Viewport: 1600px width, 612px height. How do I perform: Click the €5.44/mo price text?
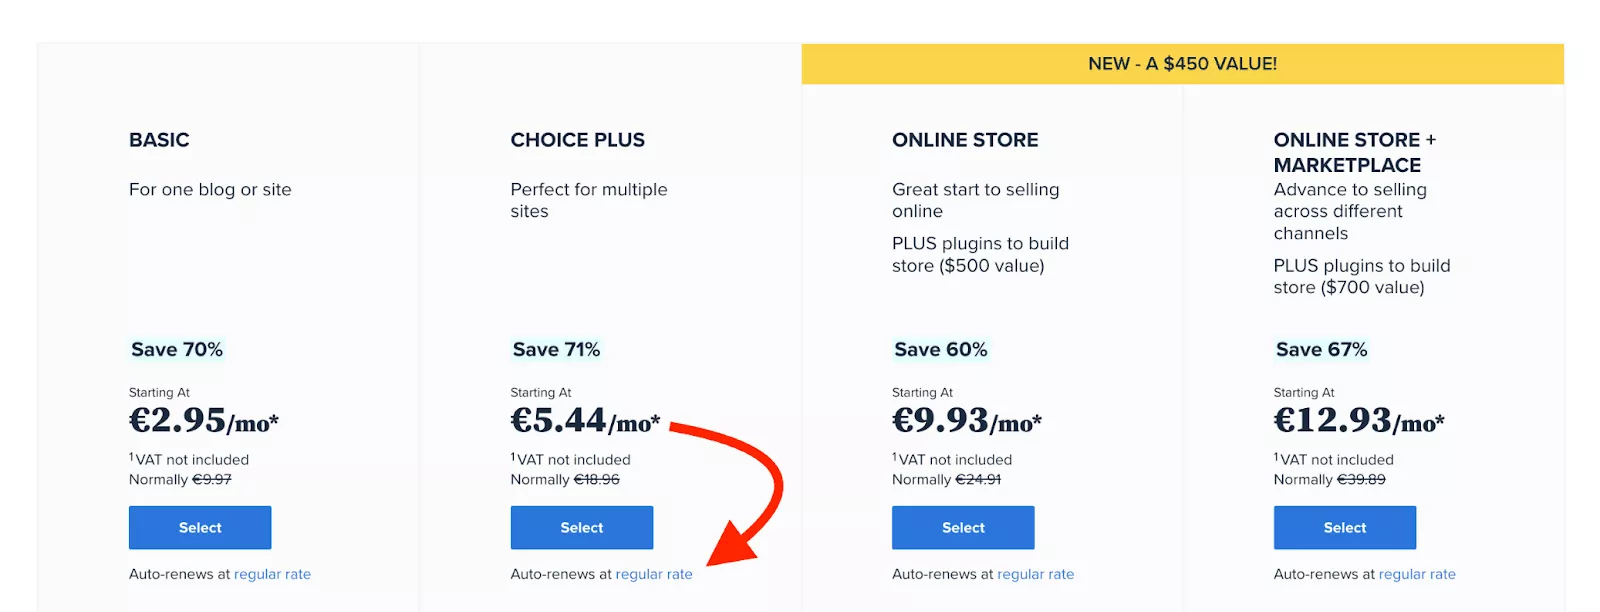pyautogui.click(x=585, y=420)
